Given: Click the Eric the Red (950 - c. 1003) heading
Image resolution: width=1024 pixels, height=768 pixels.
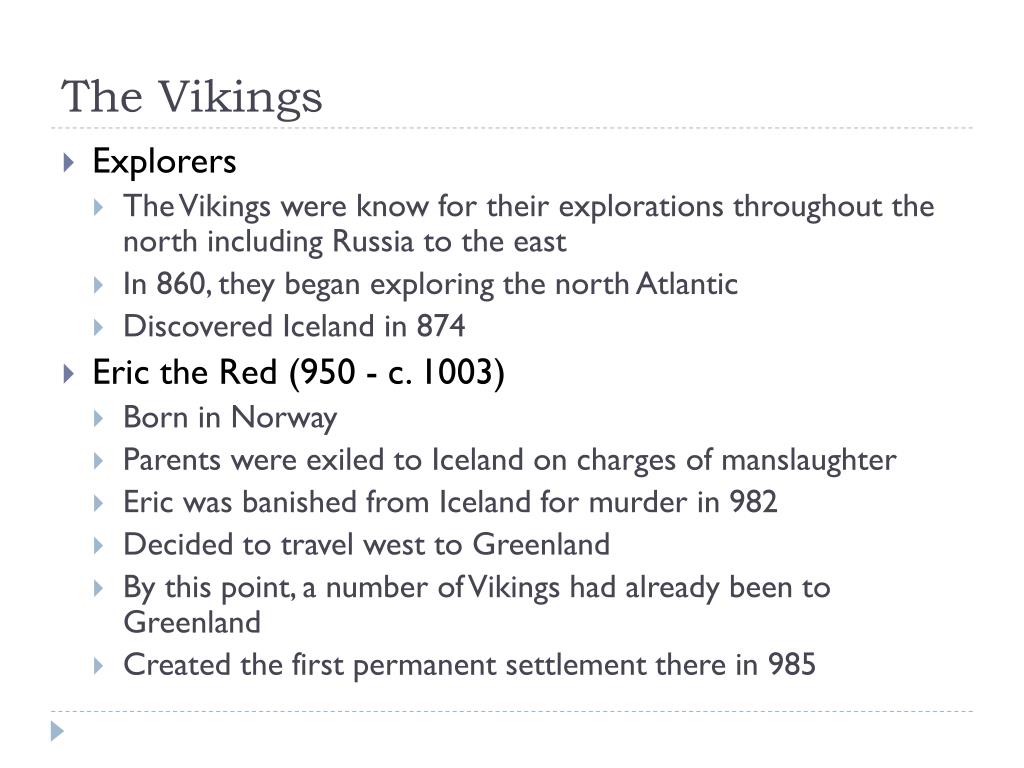Looking at the screenshot, I should (x=298, y=372).
